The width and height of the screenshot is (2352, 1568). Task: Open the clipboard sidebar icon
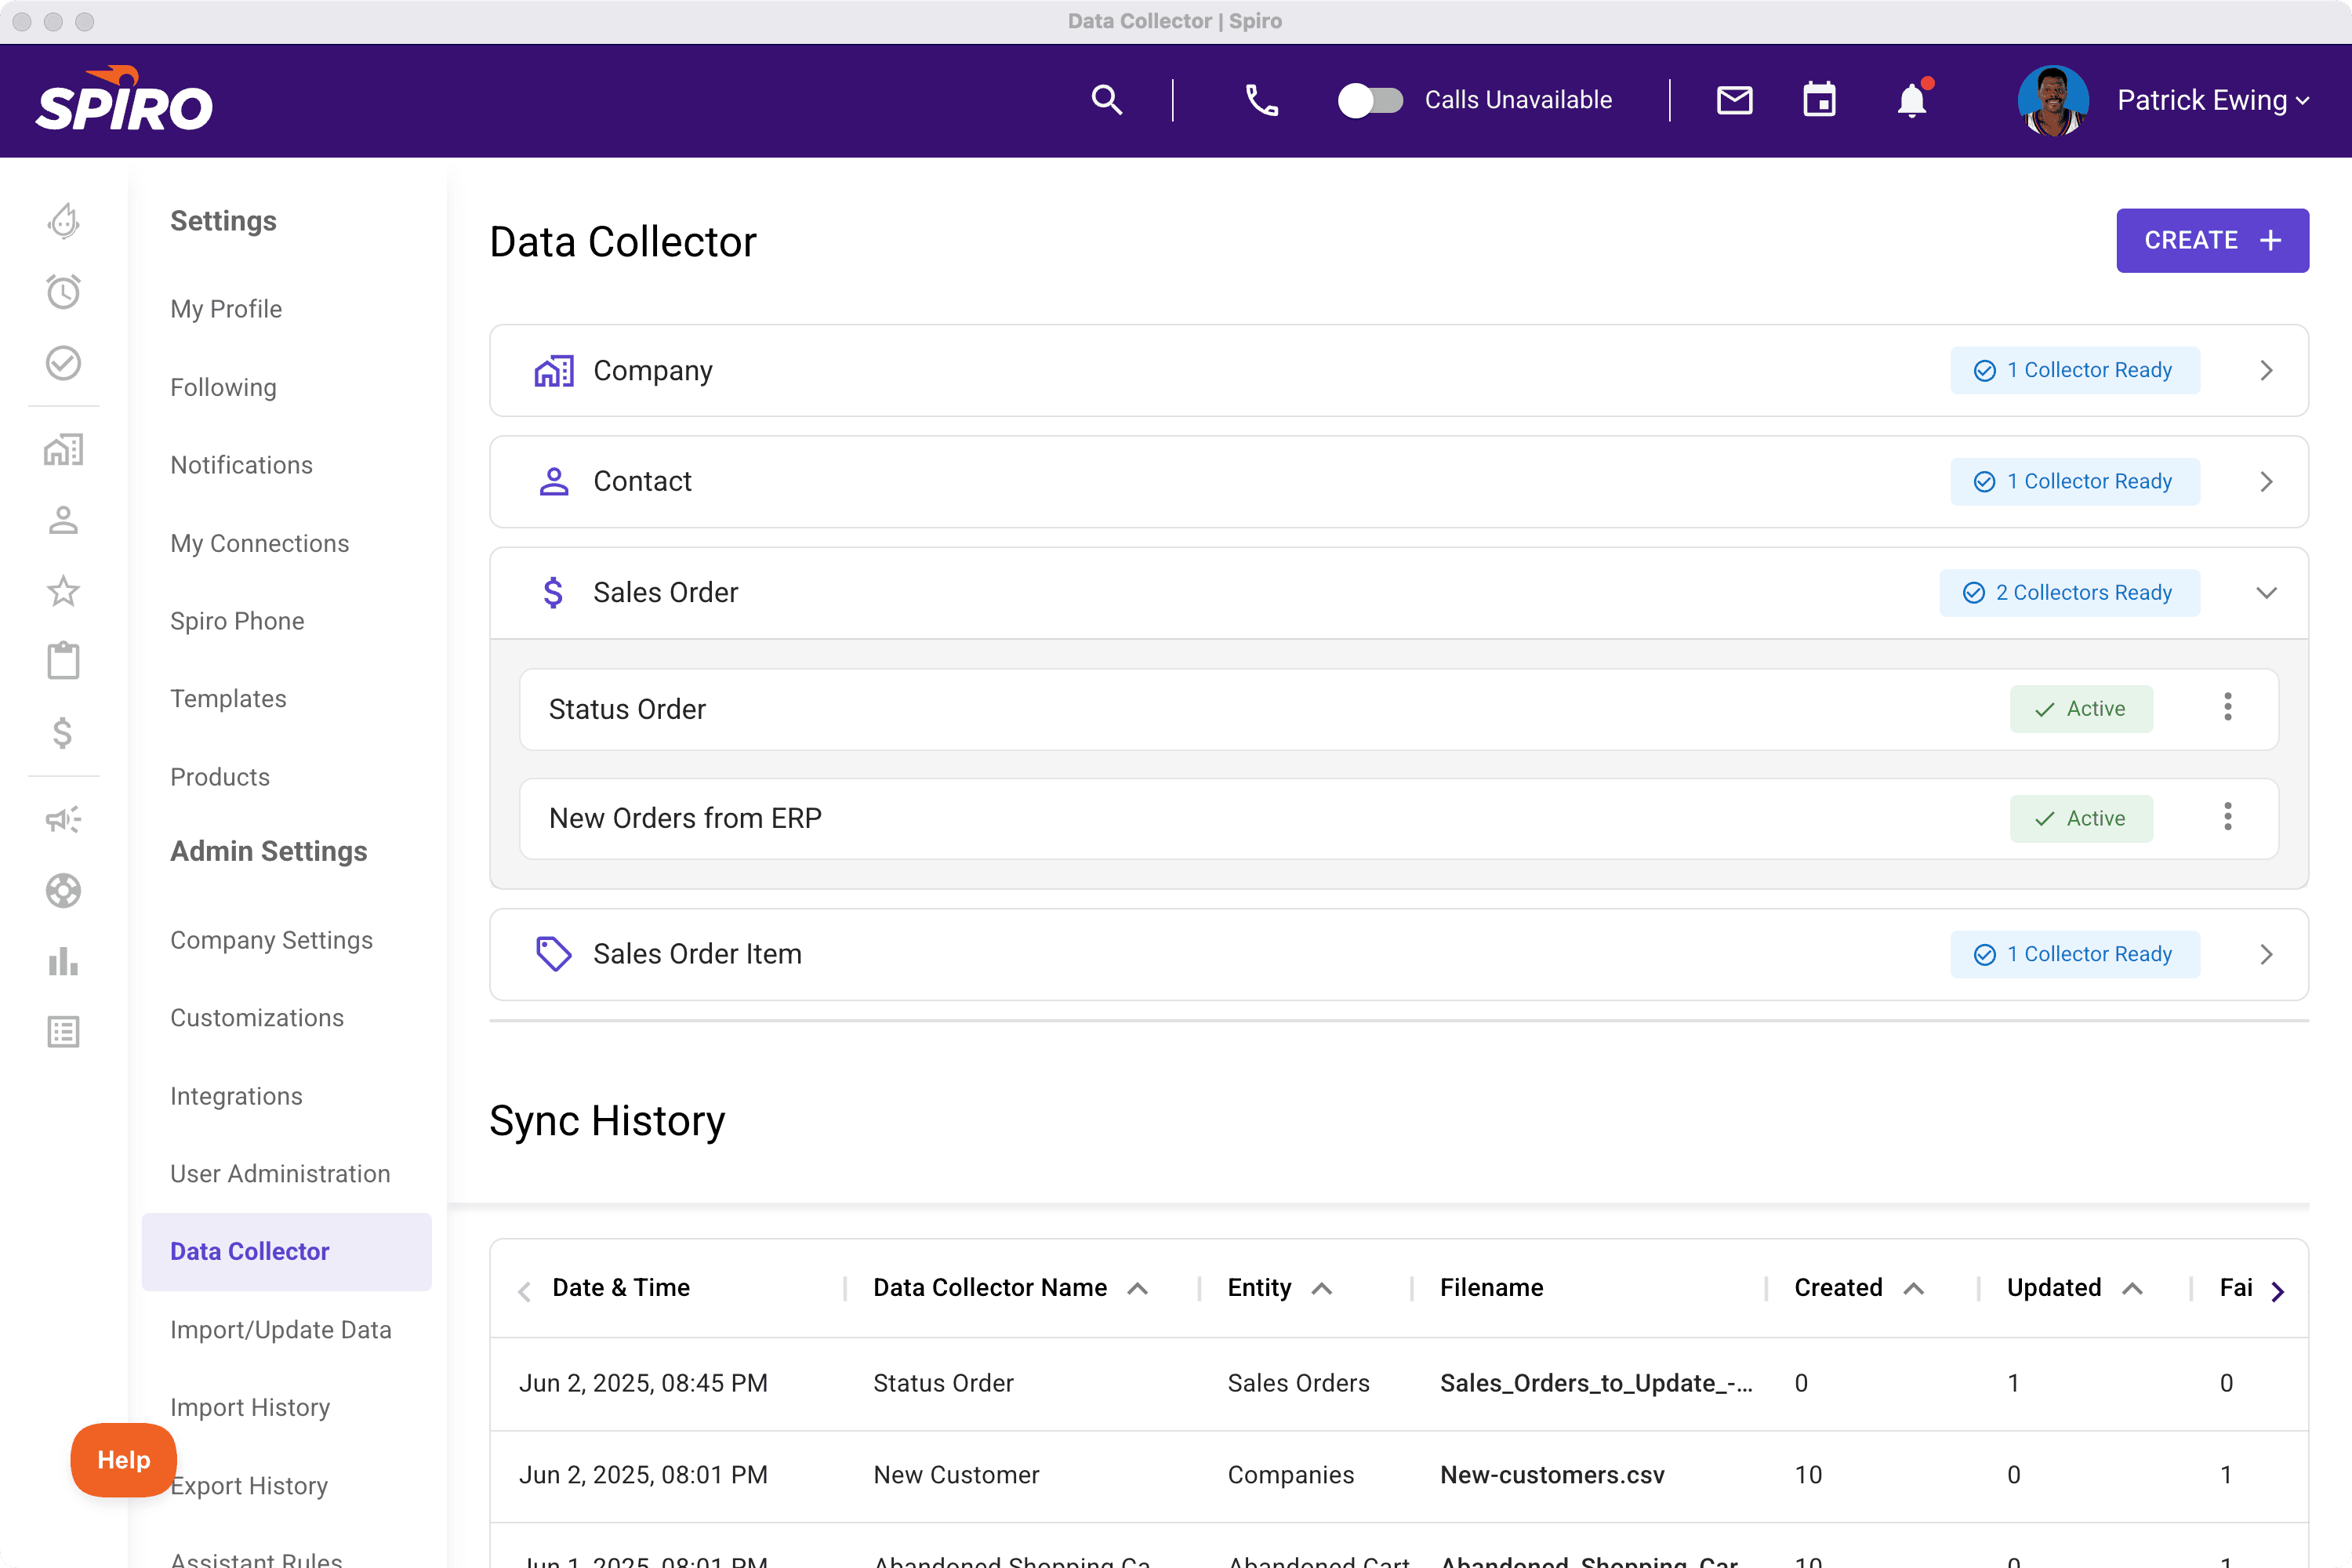63,661
